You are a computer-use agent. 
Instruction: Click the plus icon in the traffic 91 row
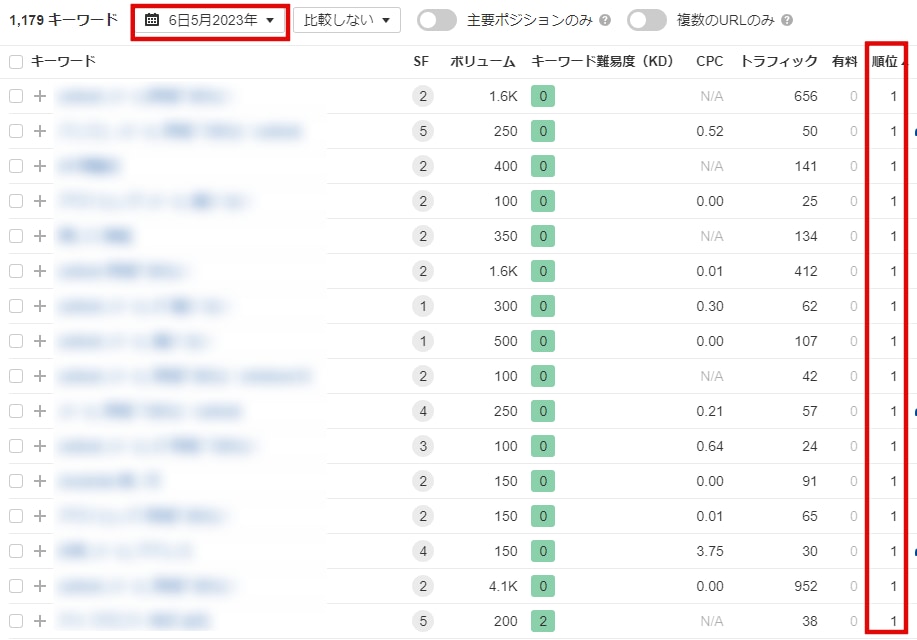pos(40,481)
